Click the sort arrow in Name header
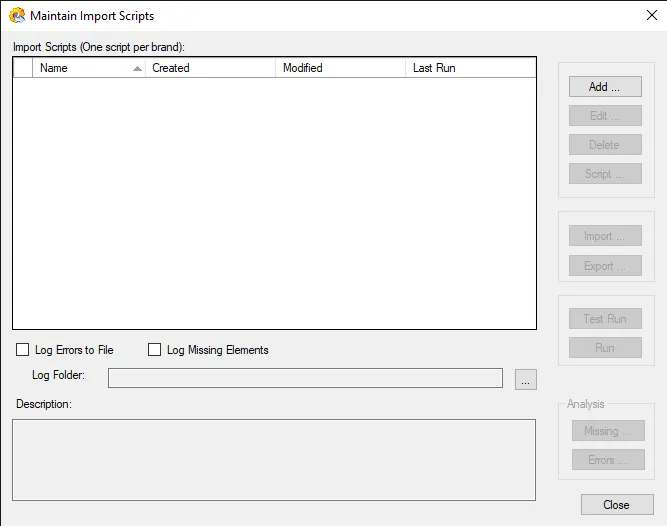 pyautogui.click(x=137, y=68)
